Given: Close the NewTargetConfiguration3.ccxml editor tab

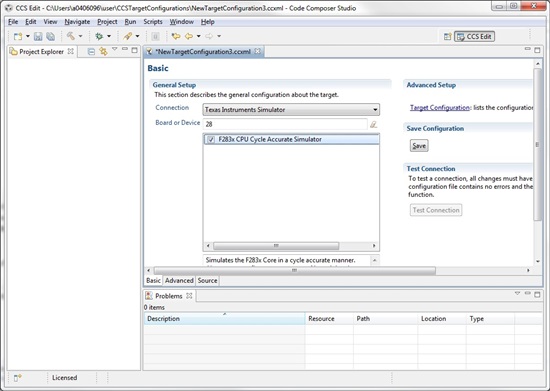Looking at the screenshot, I should 258,51.
